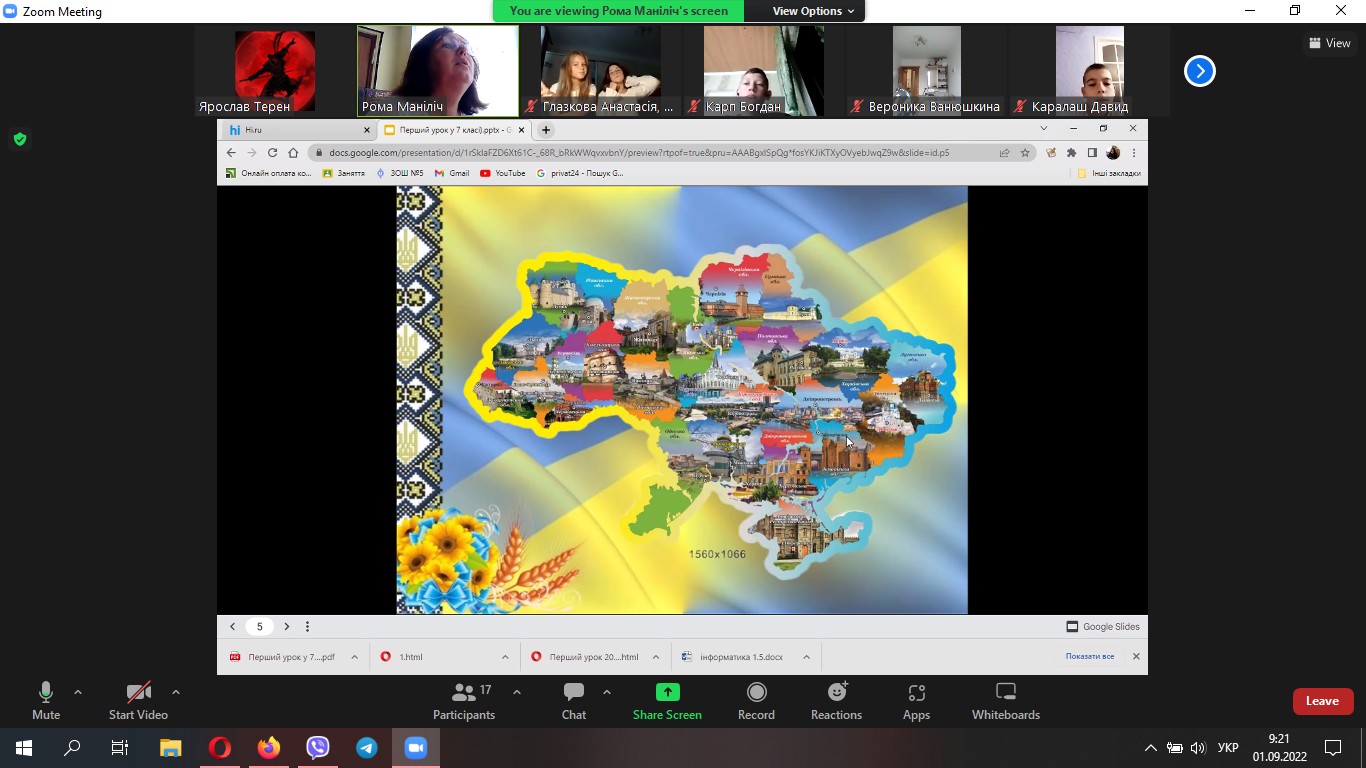1366x768 pixels.
Task: Click the green Share Screen icon
Action: point(667,692)
